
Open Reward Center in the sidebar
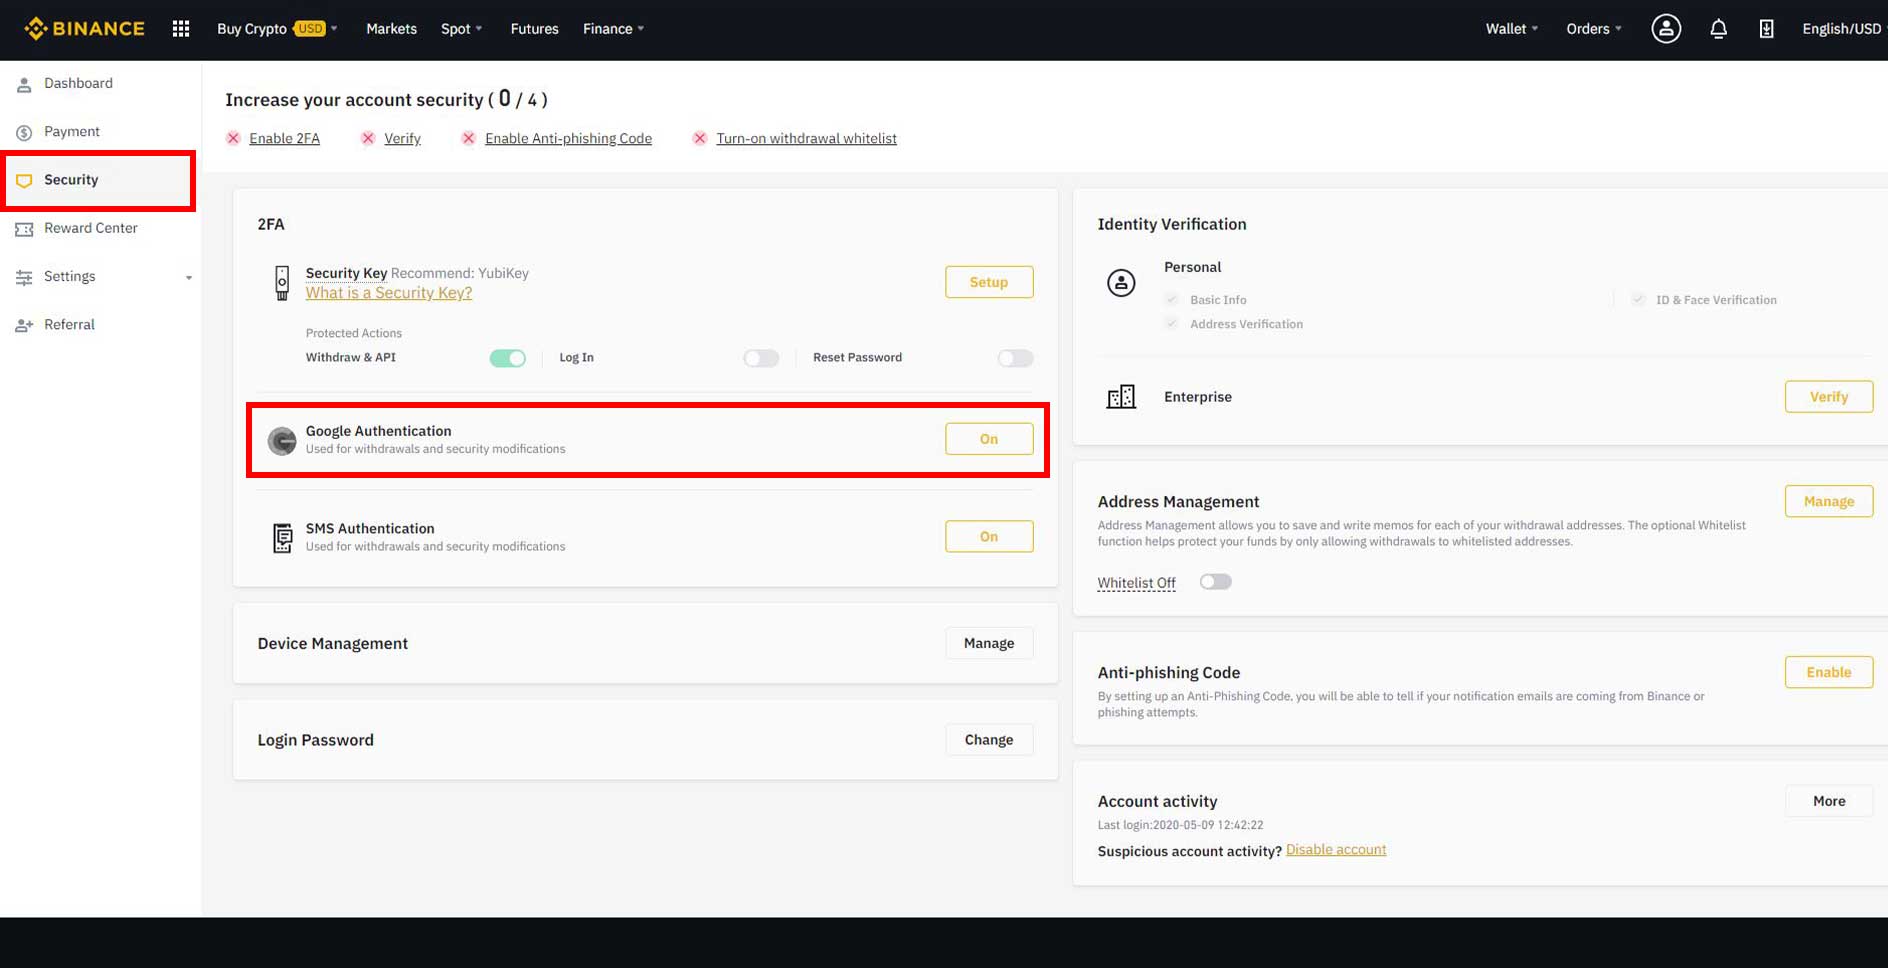[91, 228]
